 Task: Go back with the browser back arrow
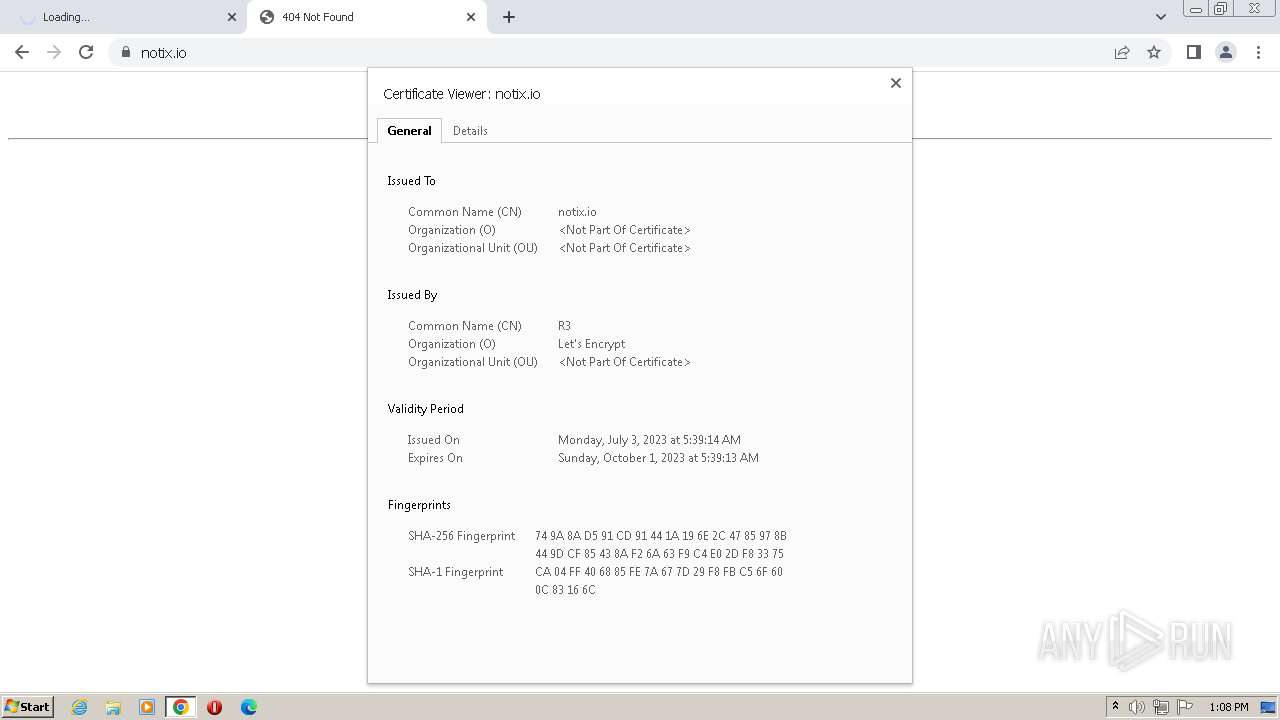coord(22,52)
